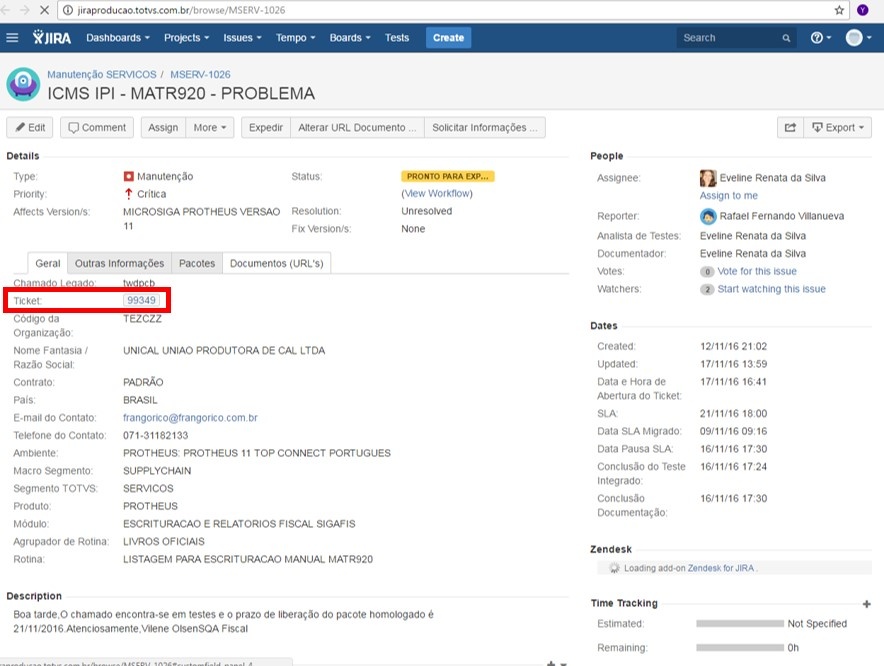Viewport: 884px width, 666px height.
Task: Start watching this issue
Action: [771, 289]
